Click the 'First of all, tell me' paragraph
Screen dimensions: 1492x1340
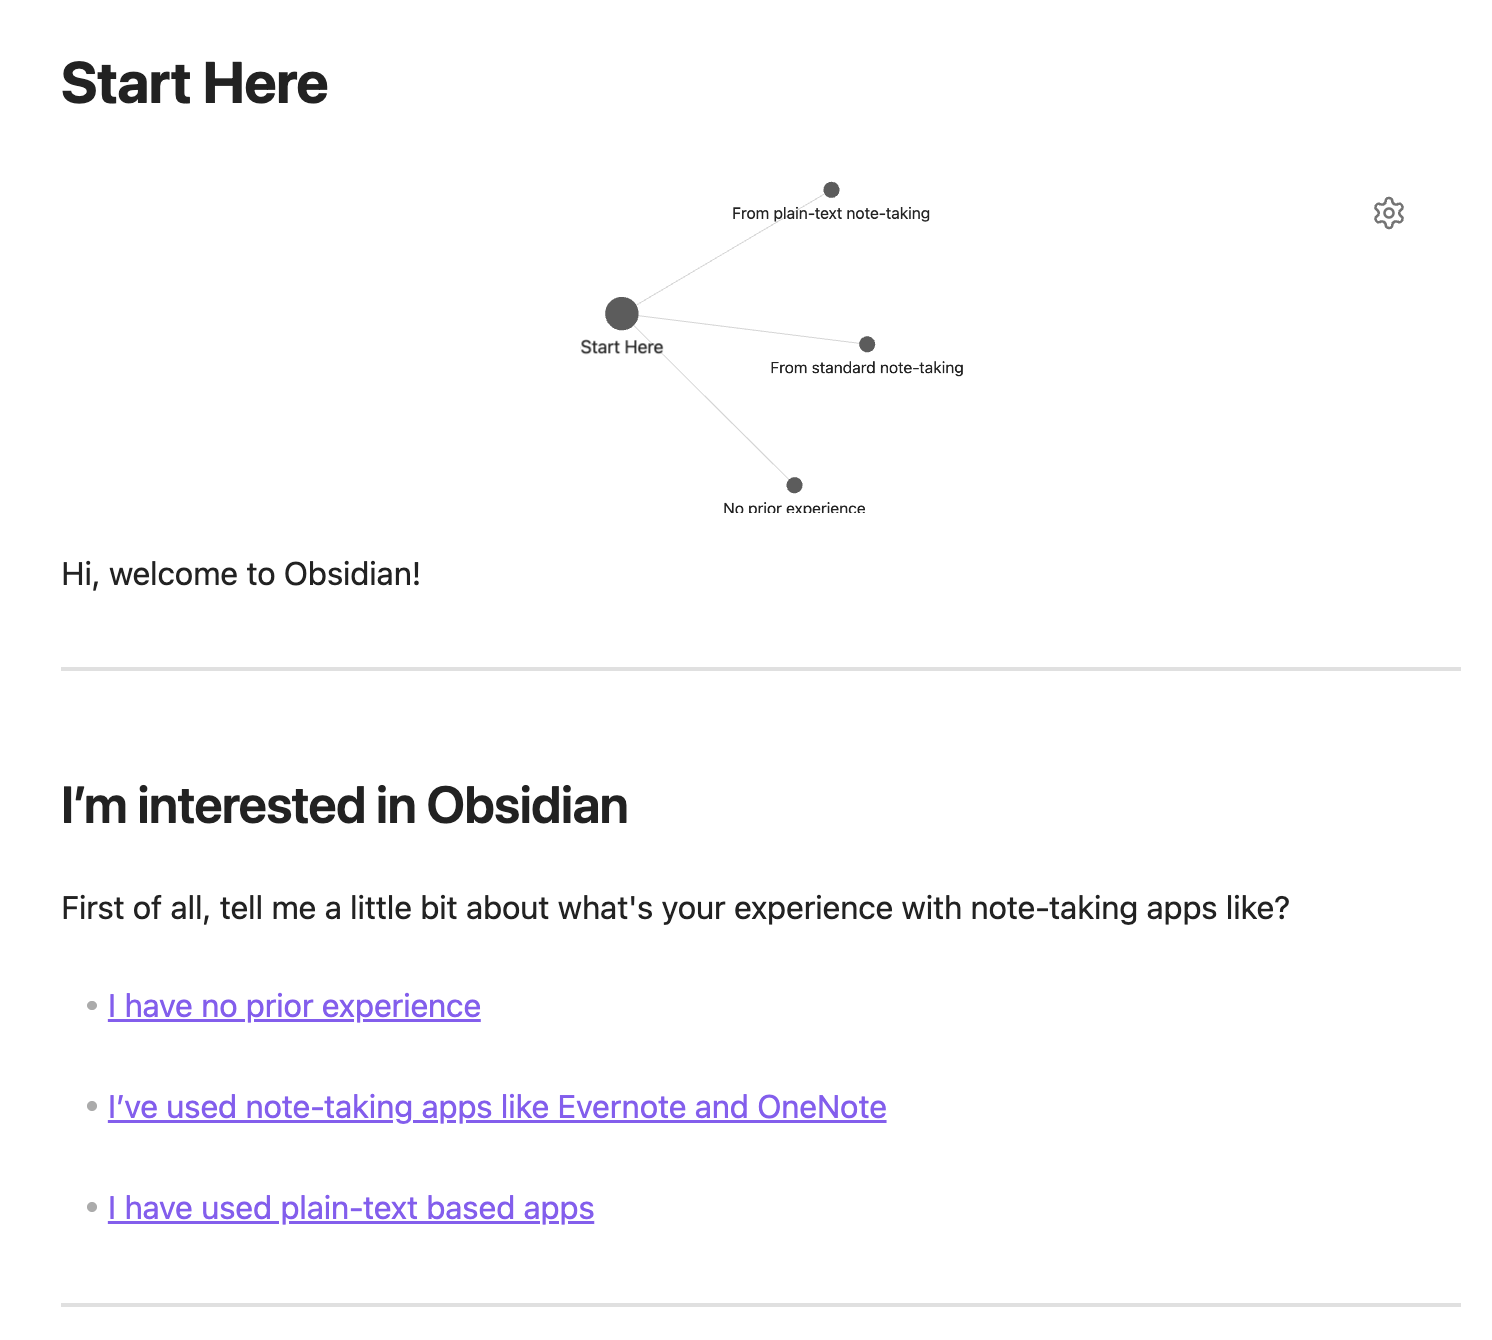pyautogui.click(x=675, y=908)
